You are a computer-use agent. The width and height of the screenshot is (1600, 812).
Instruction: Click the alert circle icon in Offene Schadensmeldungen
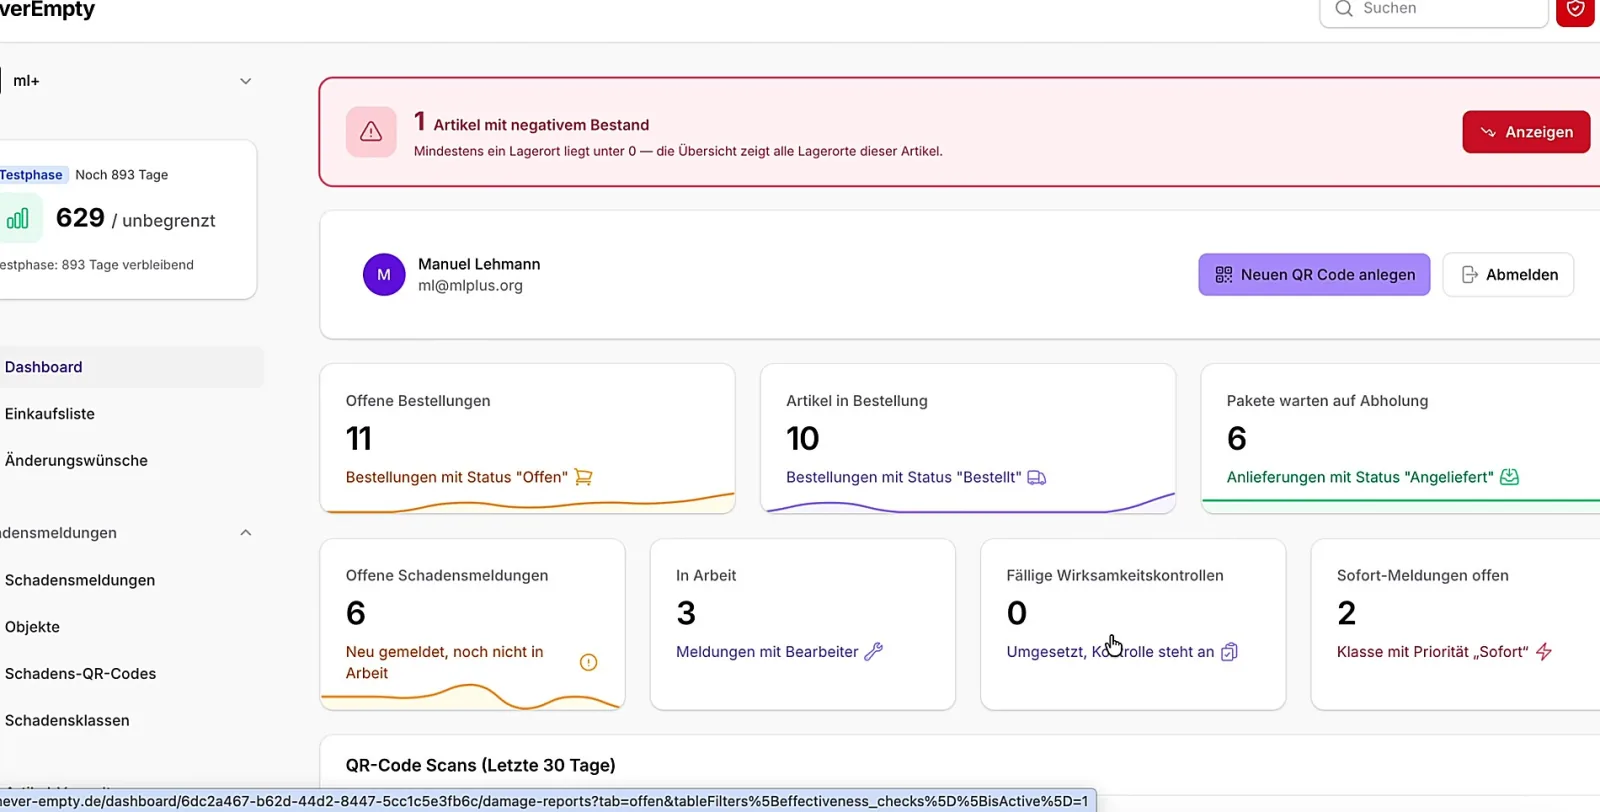pyautogui.click(x=589, y=662)
